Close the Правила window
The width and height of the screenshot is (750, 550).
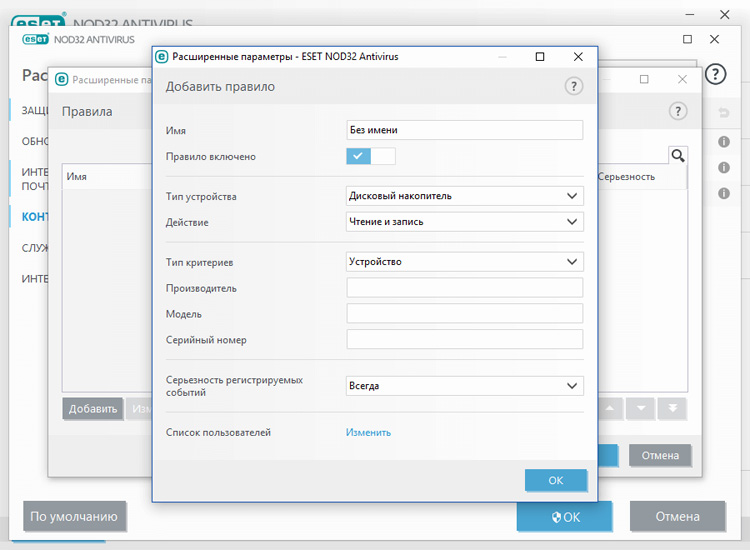point(683,79)
